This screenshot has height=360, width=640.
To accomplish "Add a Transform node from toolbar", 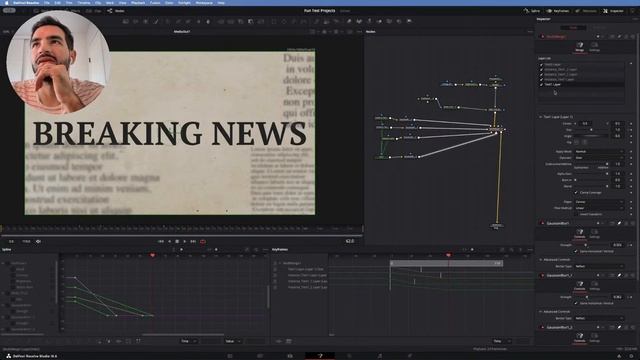I will (260, 21).
